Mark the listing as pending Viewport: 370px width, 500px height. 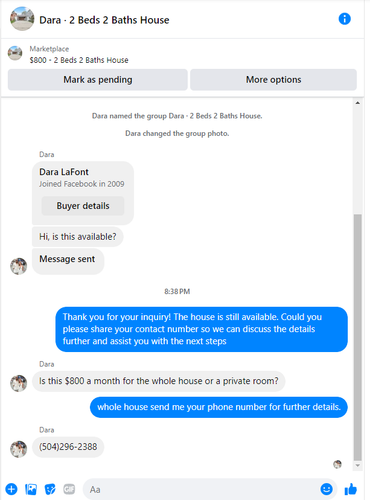pyautogui.click(x=98, y=80)
